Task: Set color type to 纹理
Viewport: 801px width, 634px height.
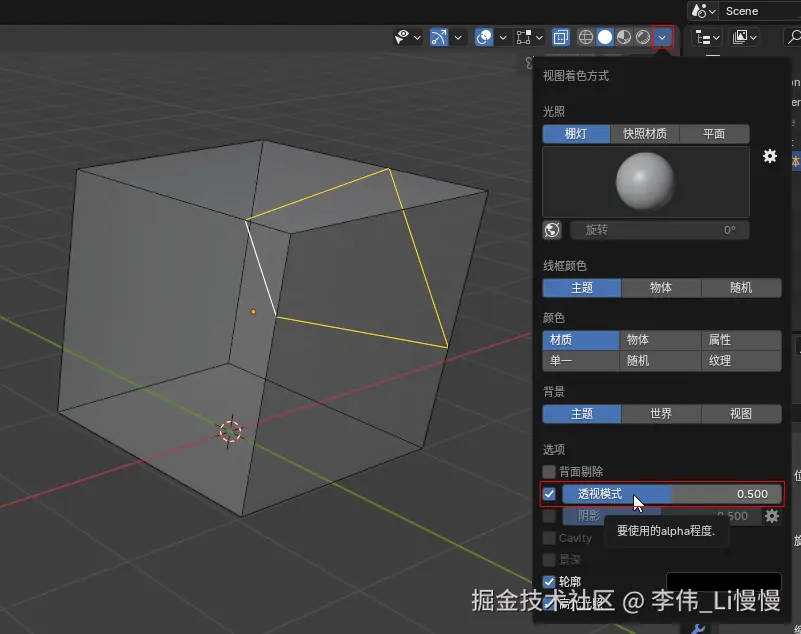Action: 741,361
